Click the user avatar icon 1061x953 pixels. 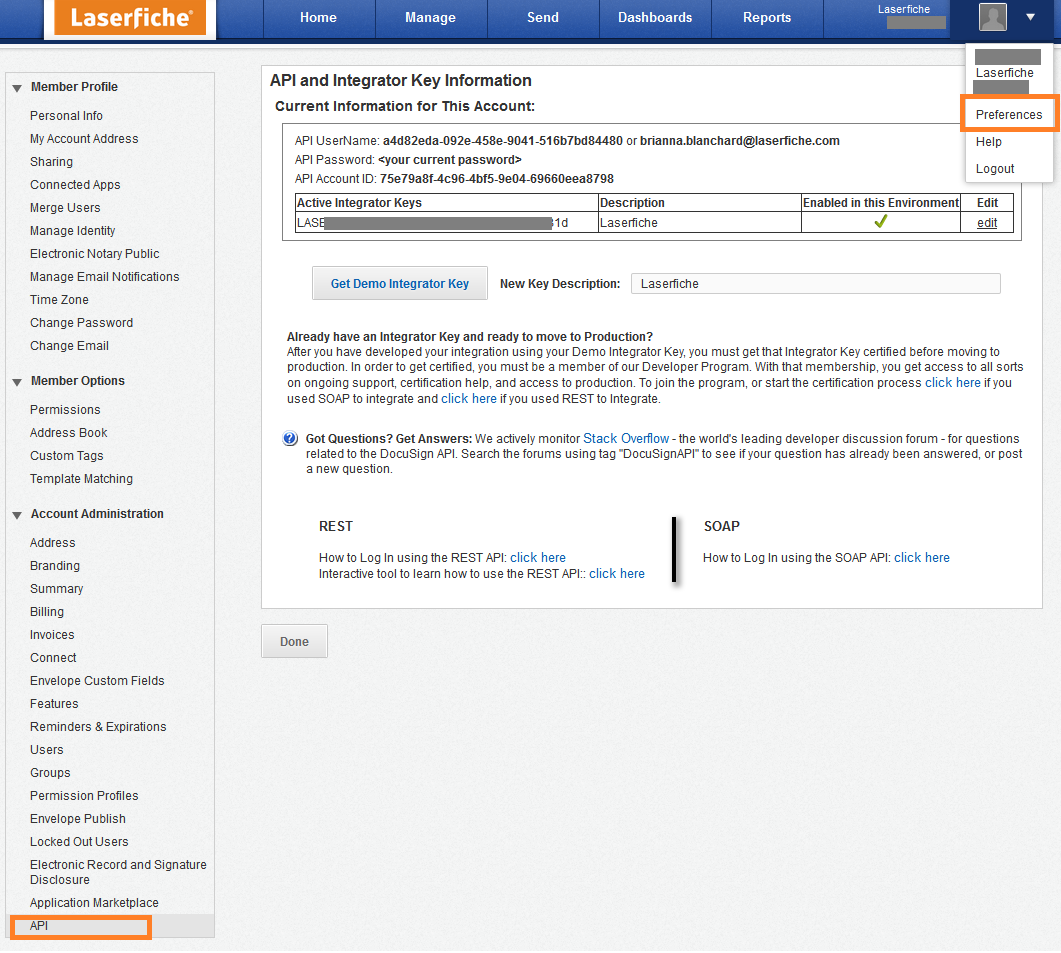(x=993, y=17)
